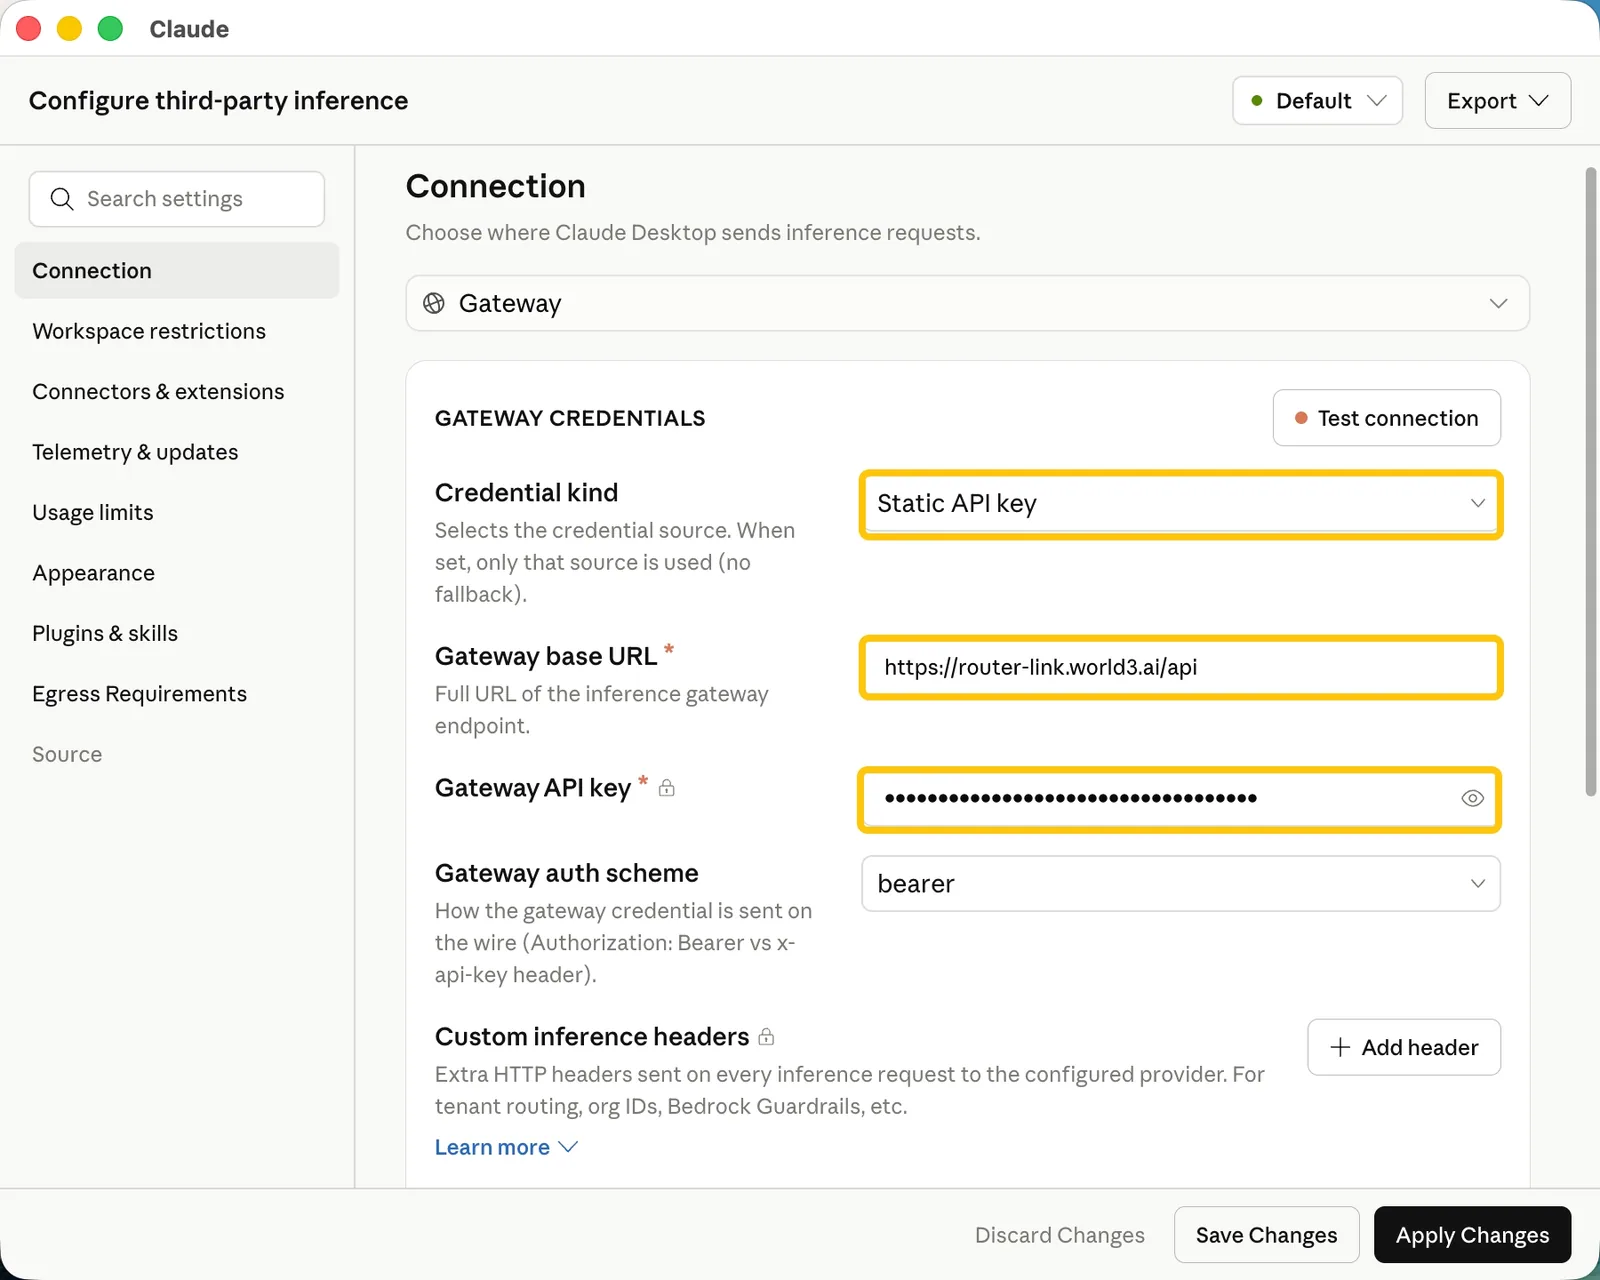This screenshot has width=1600, height=1280.
Task: Expand the Learn more chevron
Action: click(x=568, y=1147)
